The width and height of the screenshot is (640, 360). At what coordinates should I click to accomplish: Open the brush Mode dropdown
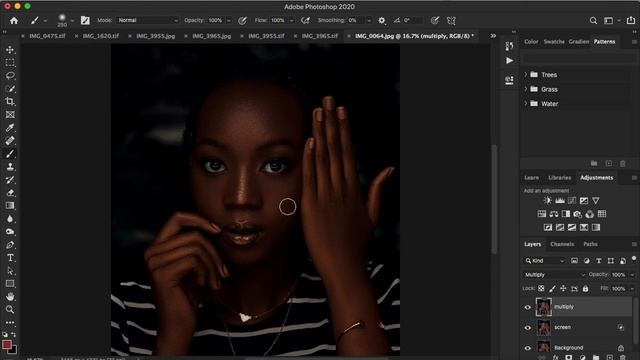coord(148,20)
